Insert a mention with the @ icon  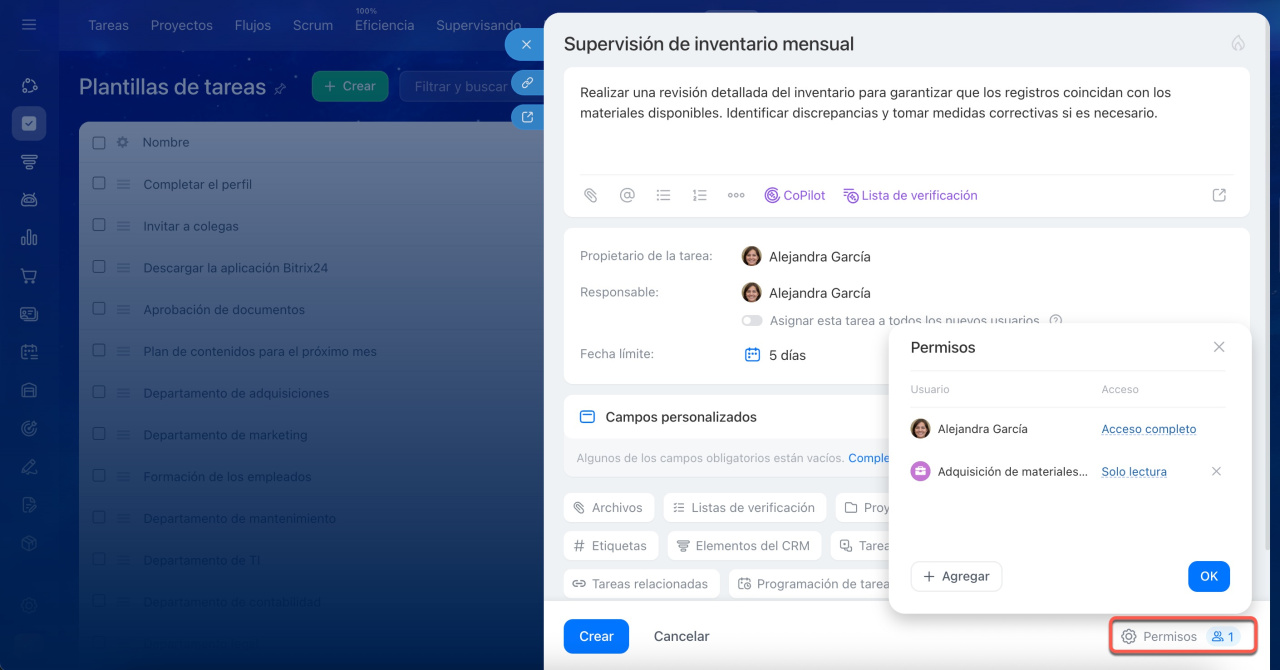click(627, 196)
